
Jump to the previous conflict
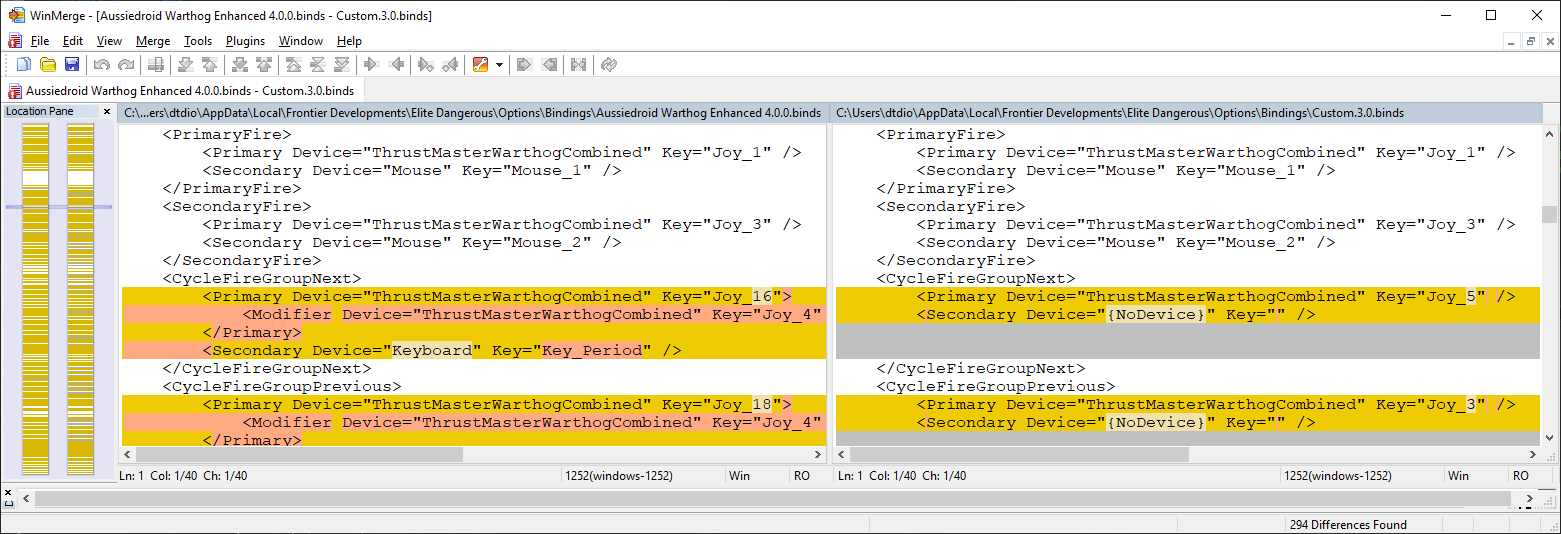[x=264, y=65]
